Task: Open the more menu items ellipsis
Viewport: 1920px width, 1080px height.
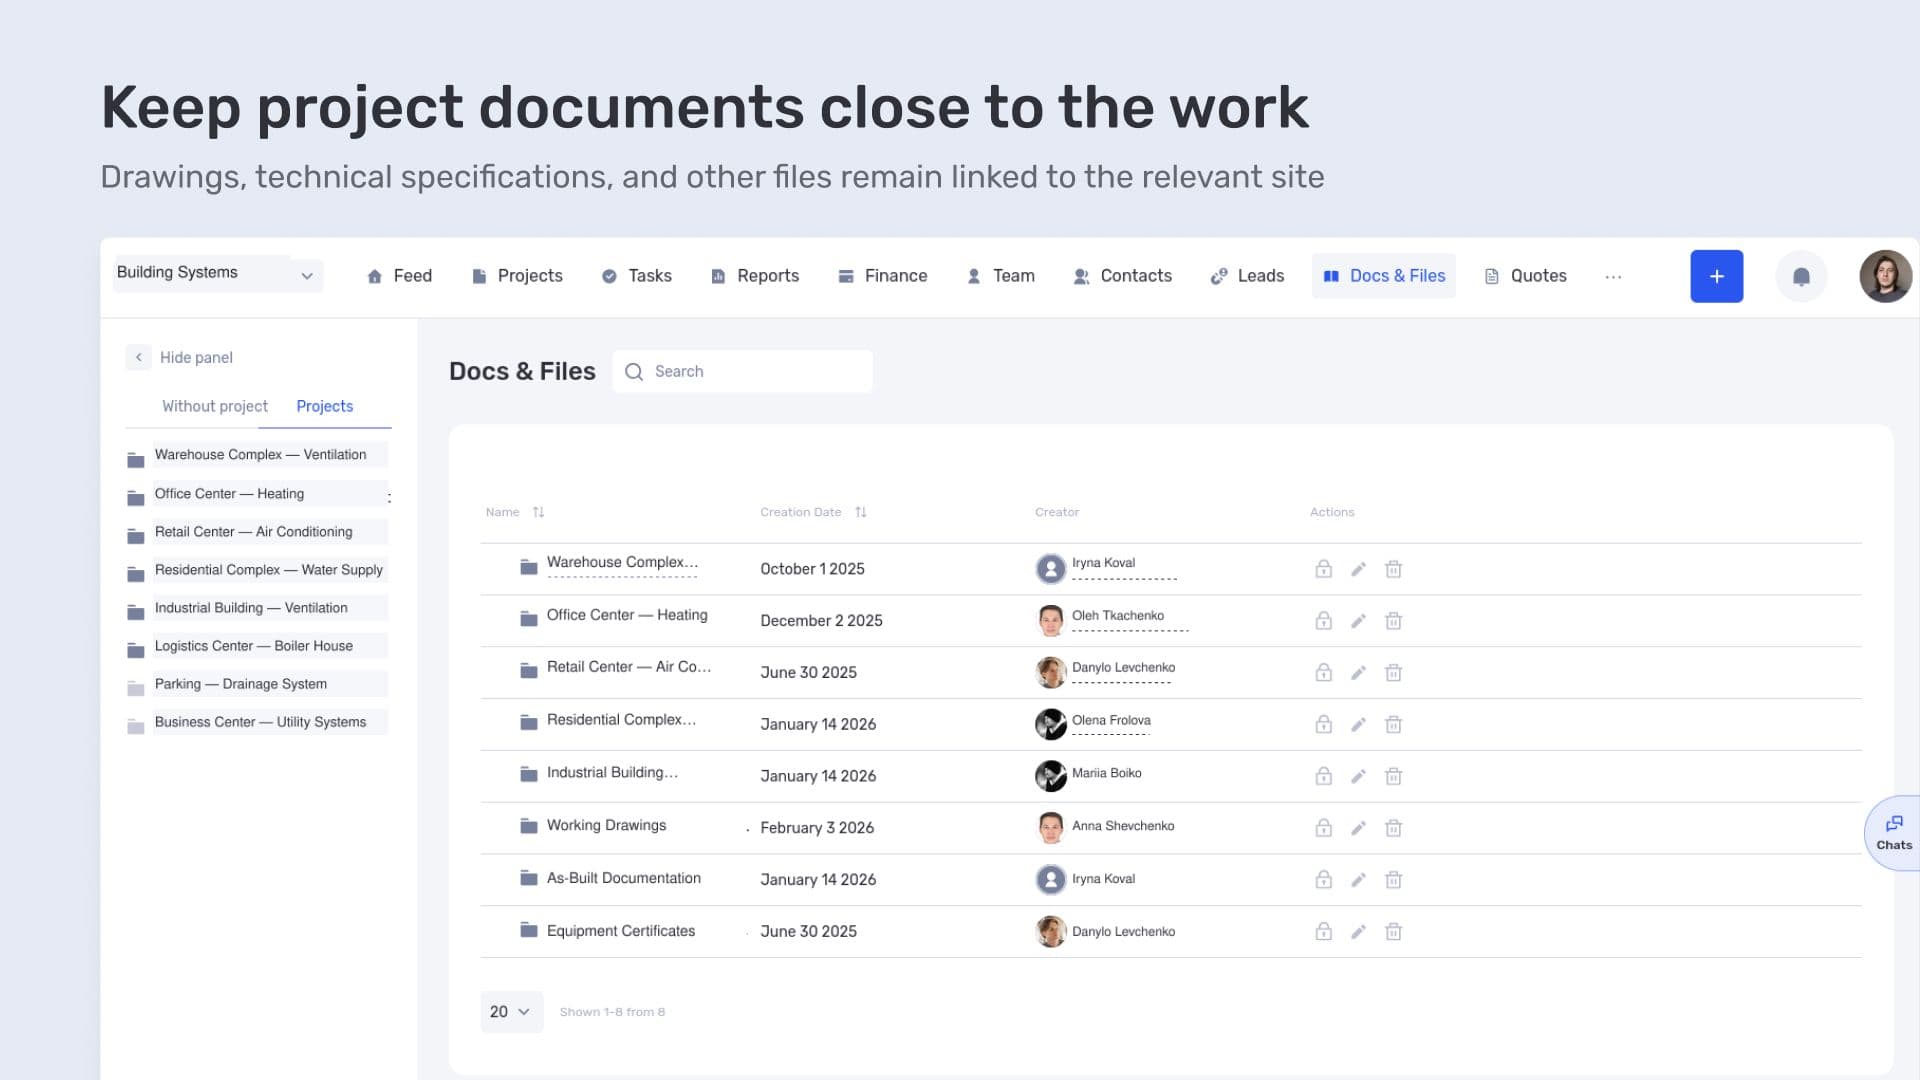Action: [1613, 277]
